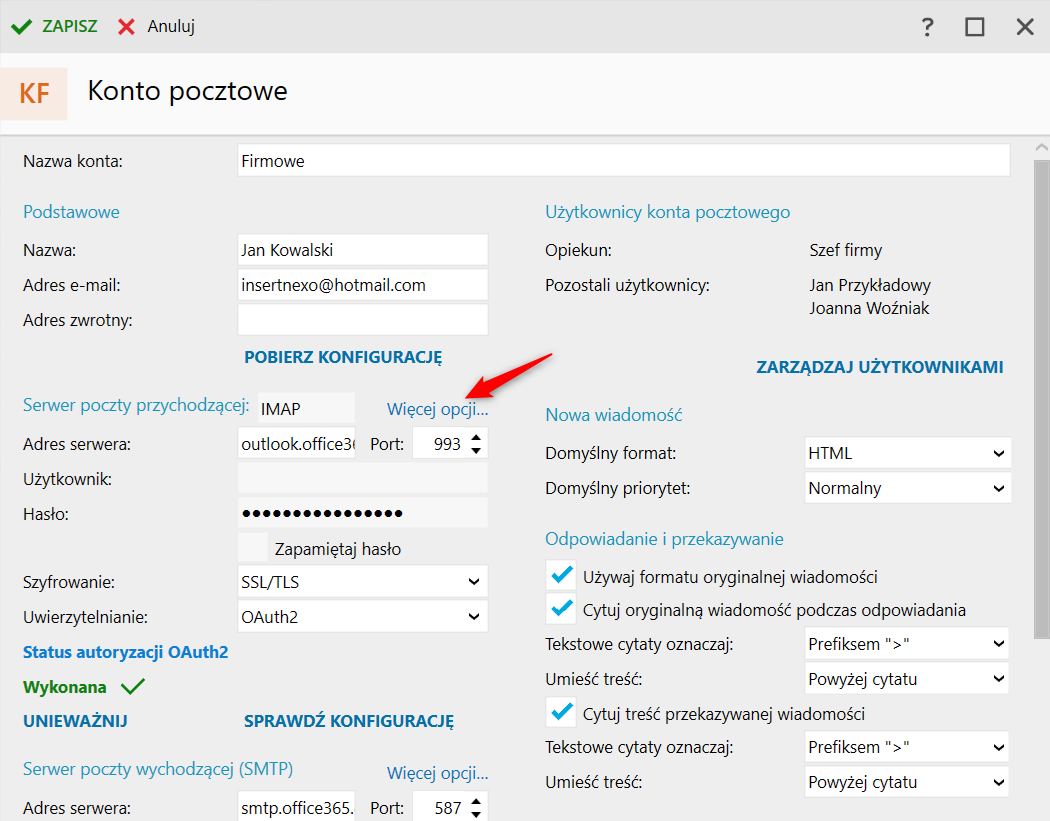Viewport: 1050px width, 821px height.
Task: Open the Szyfrowanie SSL/TLS dropdown
Action: pyautogui.click(x=363, y=581)
